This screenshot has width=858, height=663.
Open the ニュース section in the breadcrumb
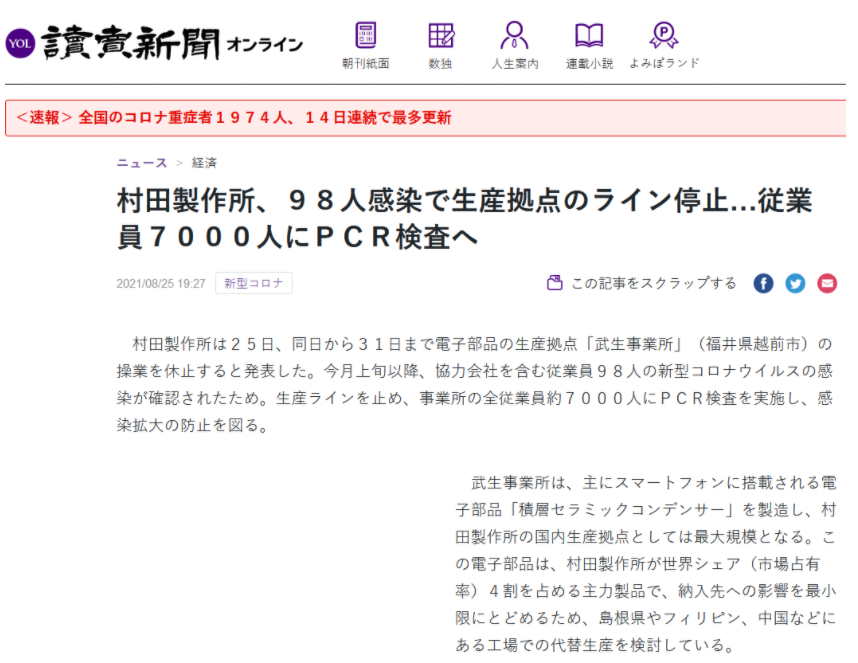click(x=139, y=162)
